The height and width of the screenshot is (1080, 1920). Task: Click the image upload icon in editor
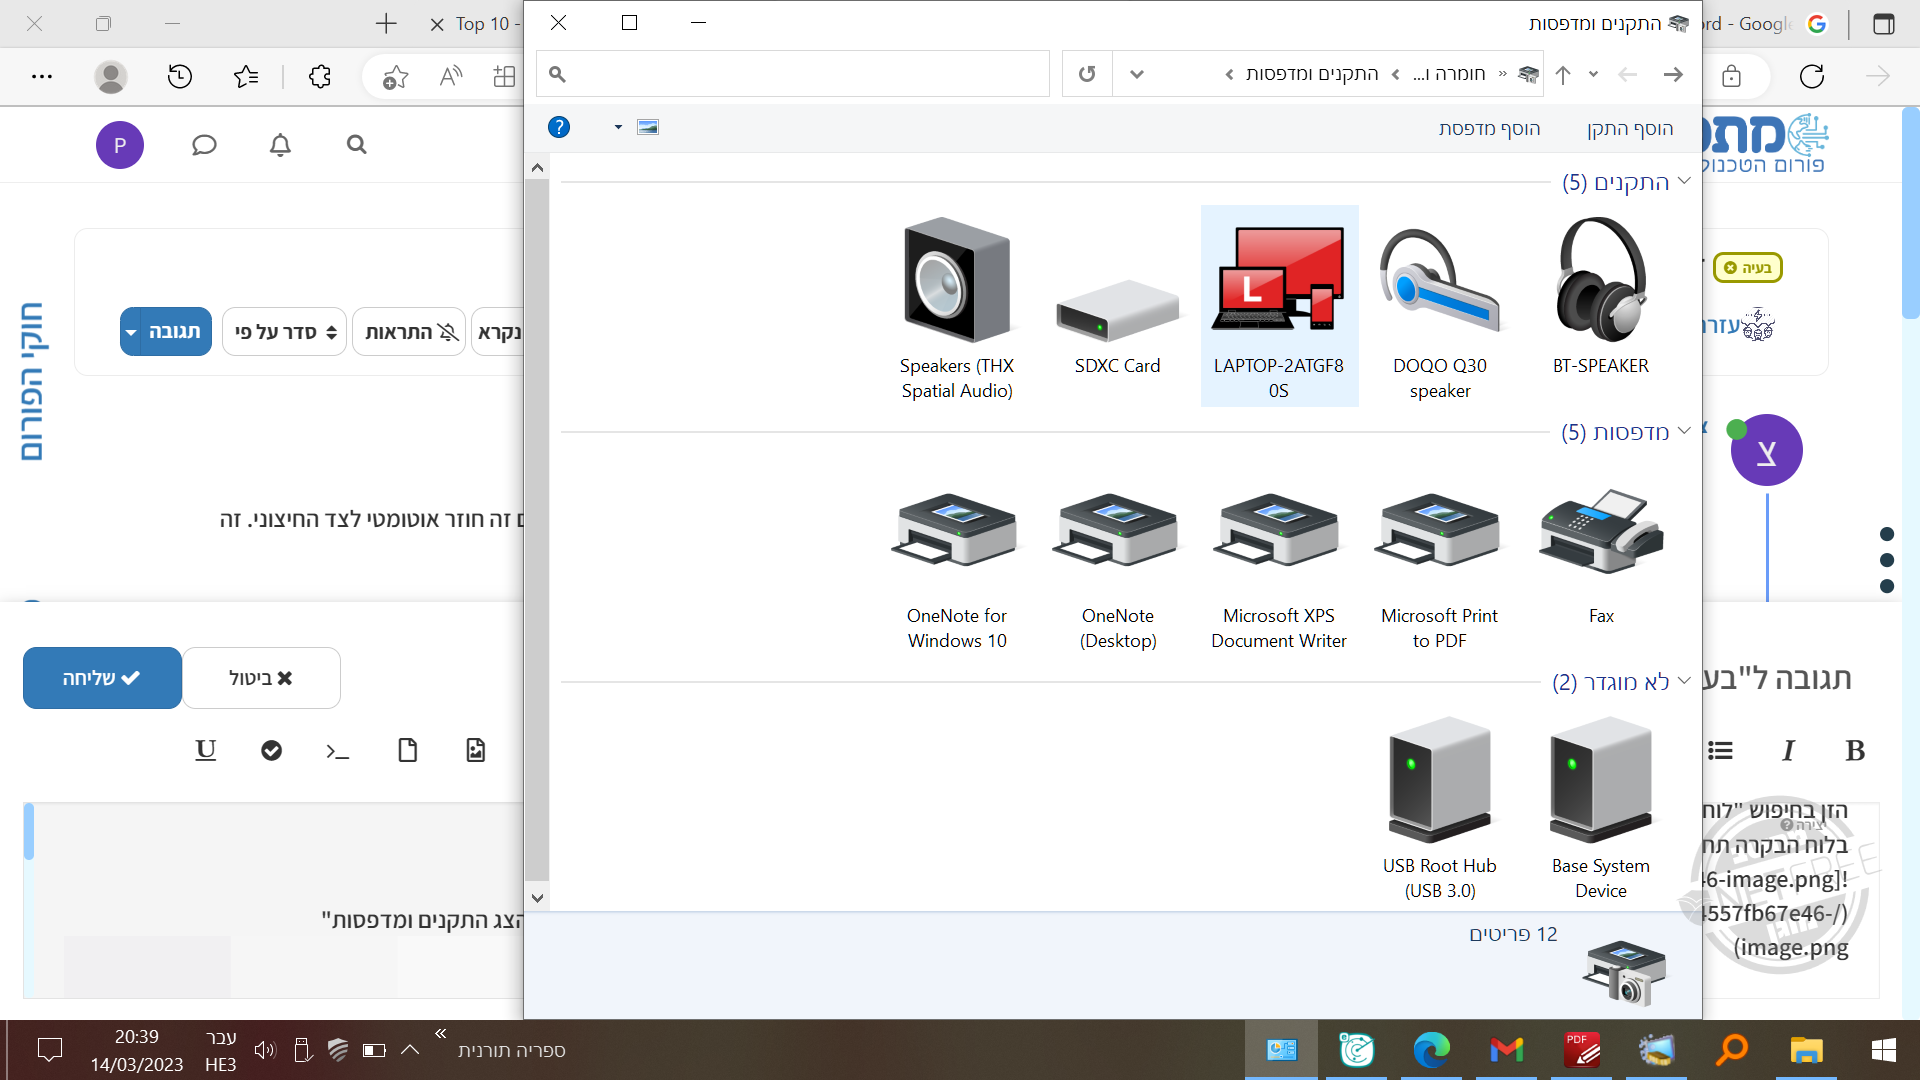click(x=475, y=750)
